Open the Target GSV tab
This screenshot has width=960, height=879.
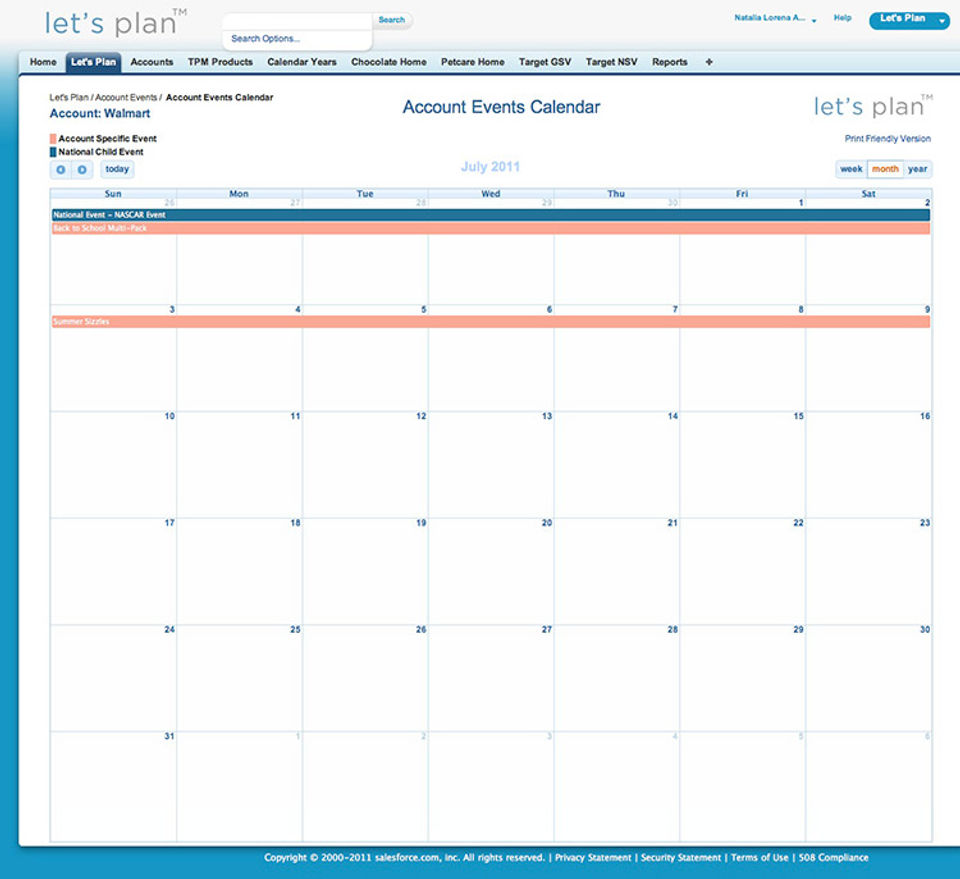pyautogui.click(x=545, y=62)
